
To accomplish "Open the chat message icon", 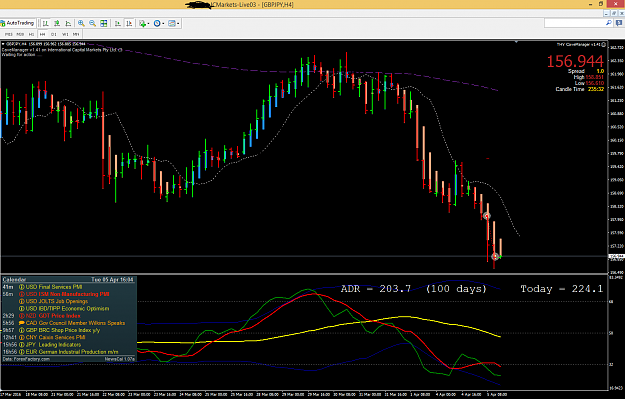I will (x=619, y=23).
